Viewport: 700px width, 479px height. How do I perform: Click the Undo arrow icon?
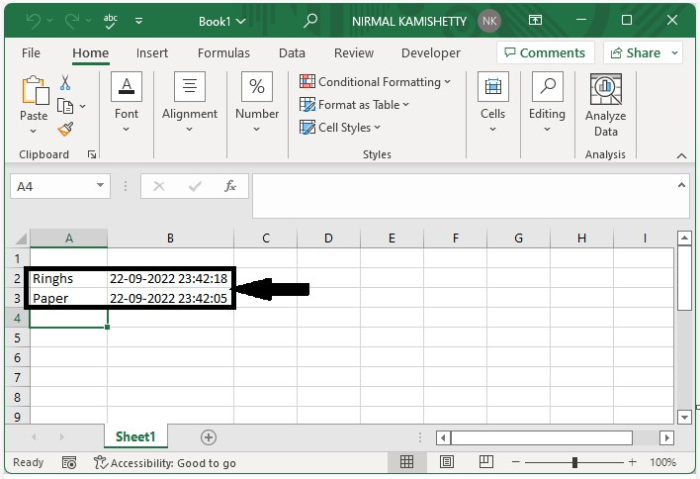[33, 21]
